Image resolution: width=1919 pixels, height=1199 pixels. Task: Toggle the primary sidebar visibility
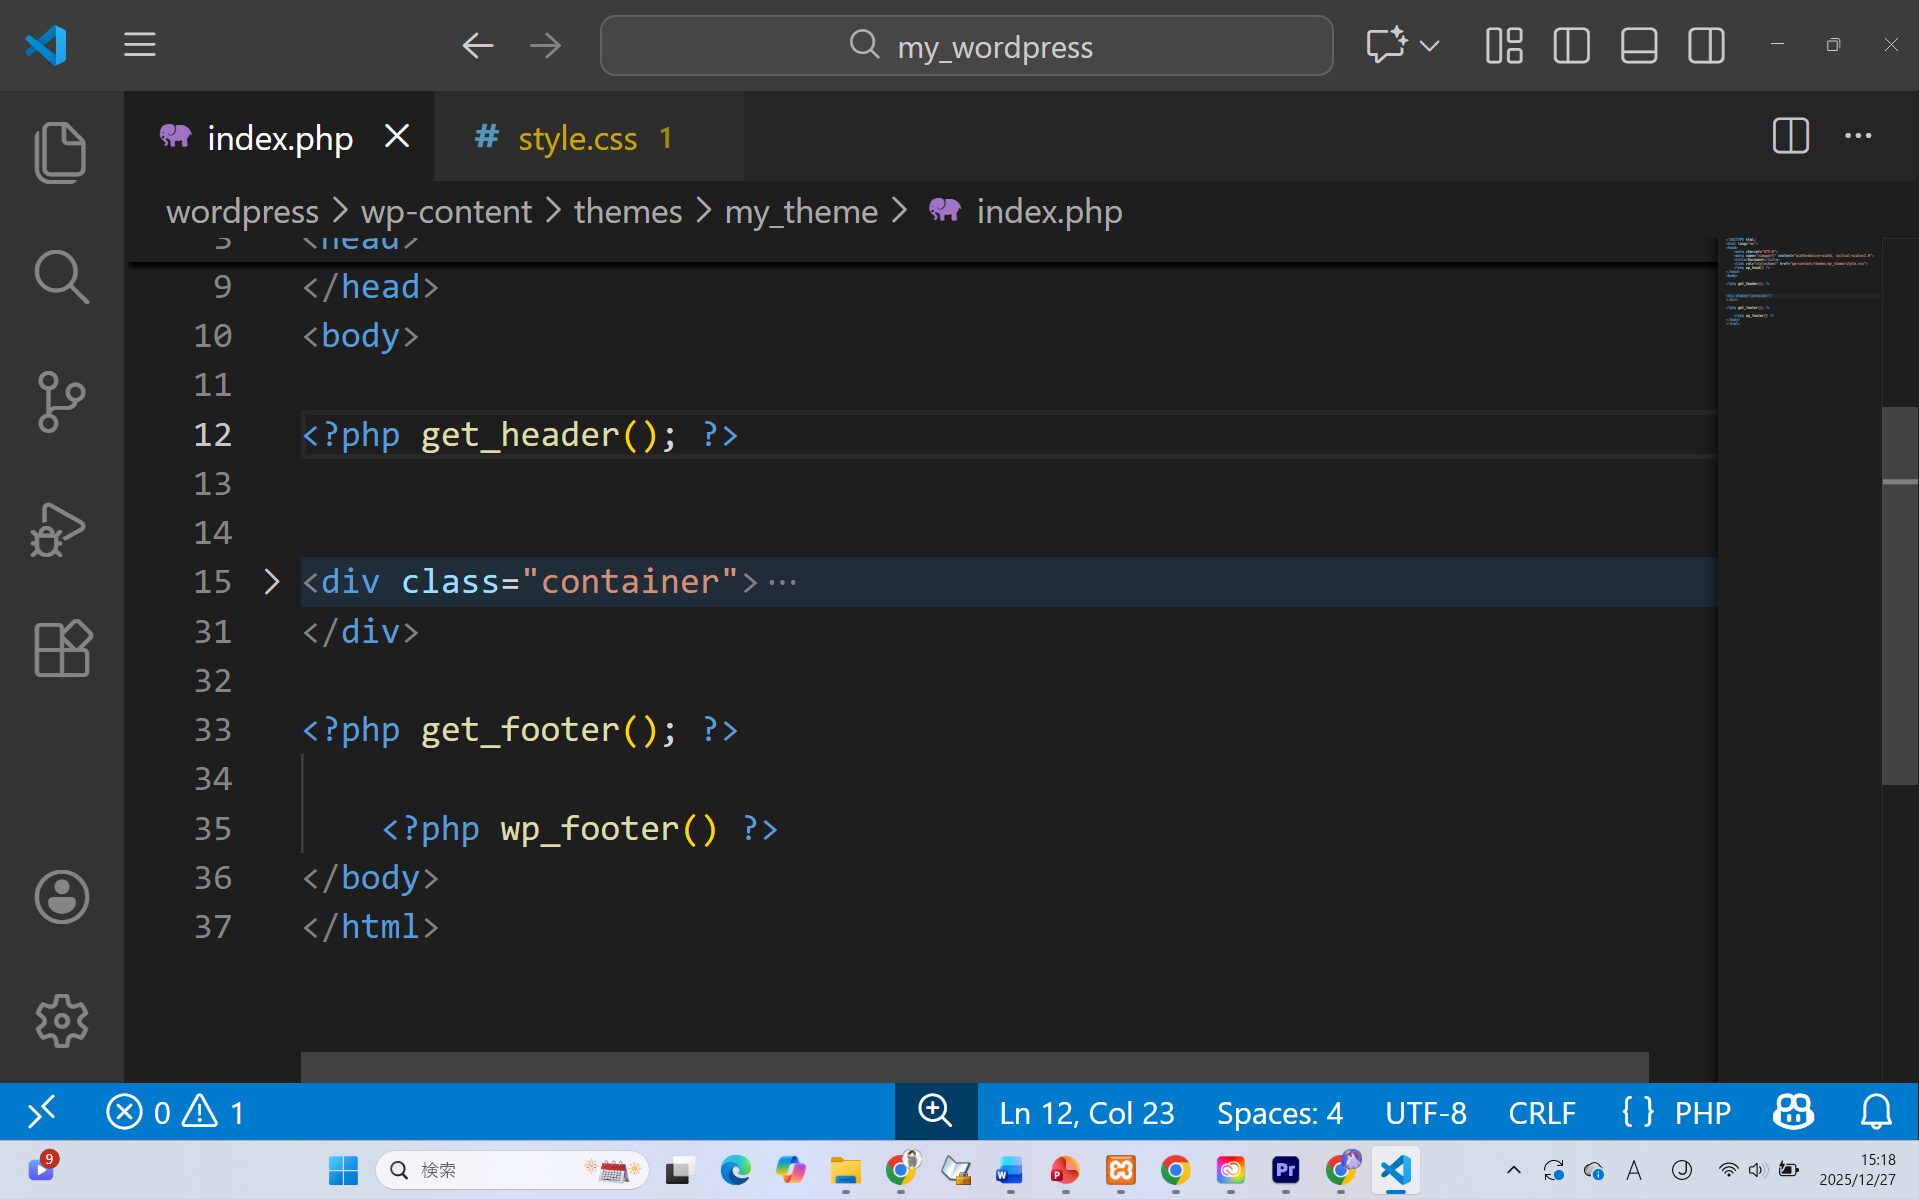coord(1570,44)
